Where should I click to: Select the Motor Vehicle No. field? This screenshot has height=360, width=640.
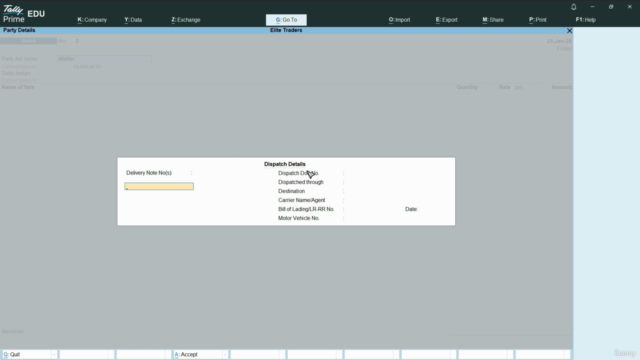pos(299,218)
